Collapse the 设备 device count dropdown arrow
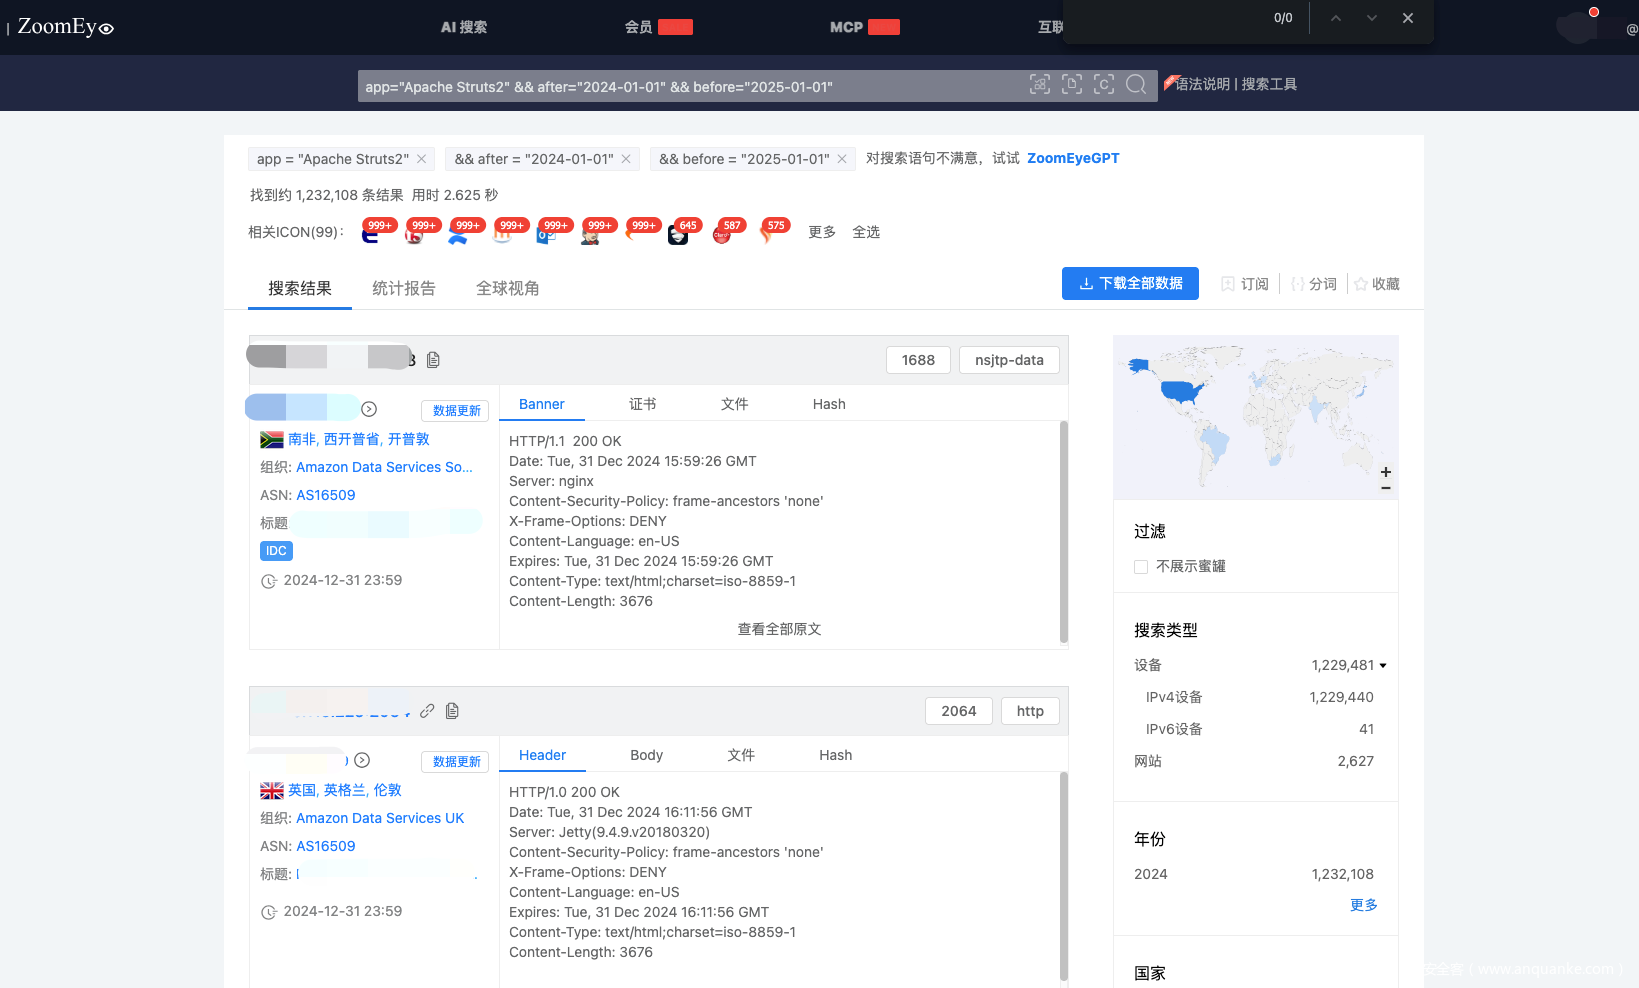 [1383, 666]
